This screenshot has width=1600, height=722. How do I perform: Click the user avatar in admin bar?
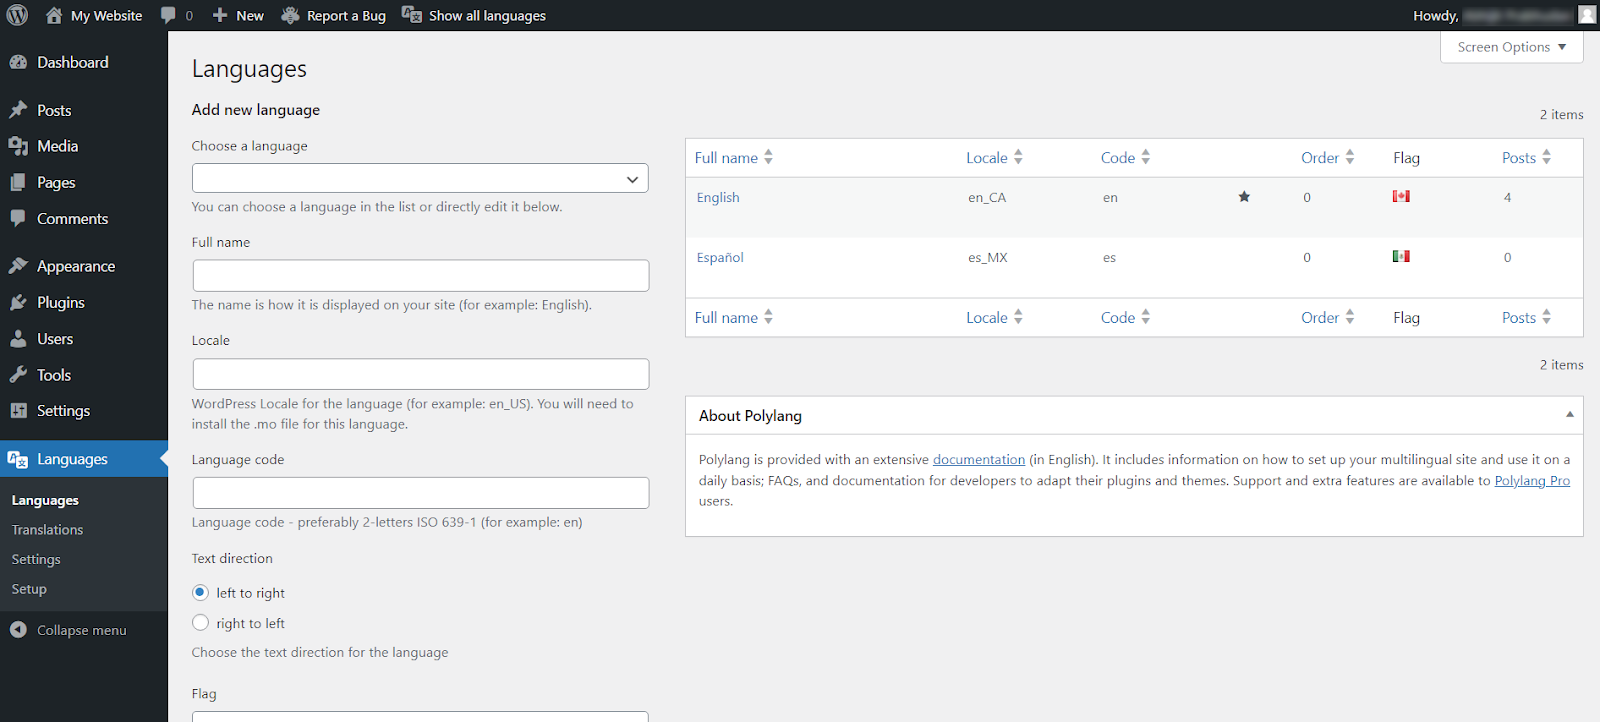point(1587,15)
